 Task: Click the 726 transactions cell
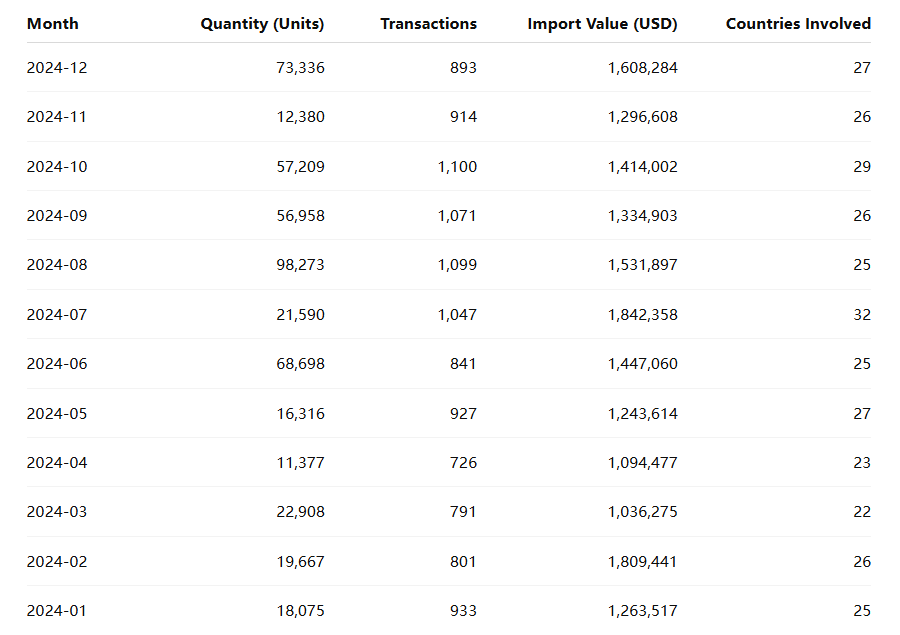pos(462,463)
